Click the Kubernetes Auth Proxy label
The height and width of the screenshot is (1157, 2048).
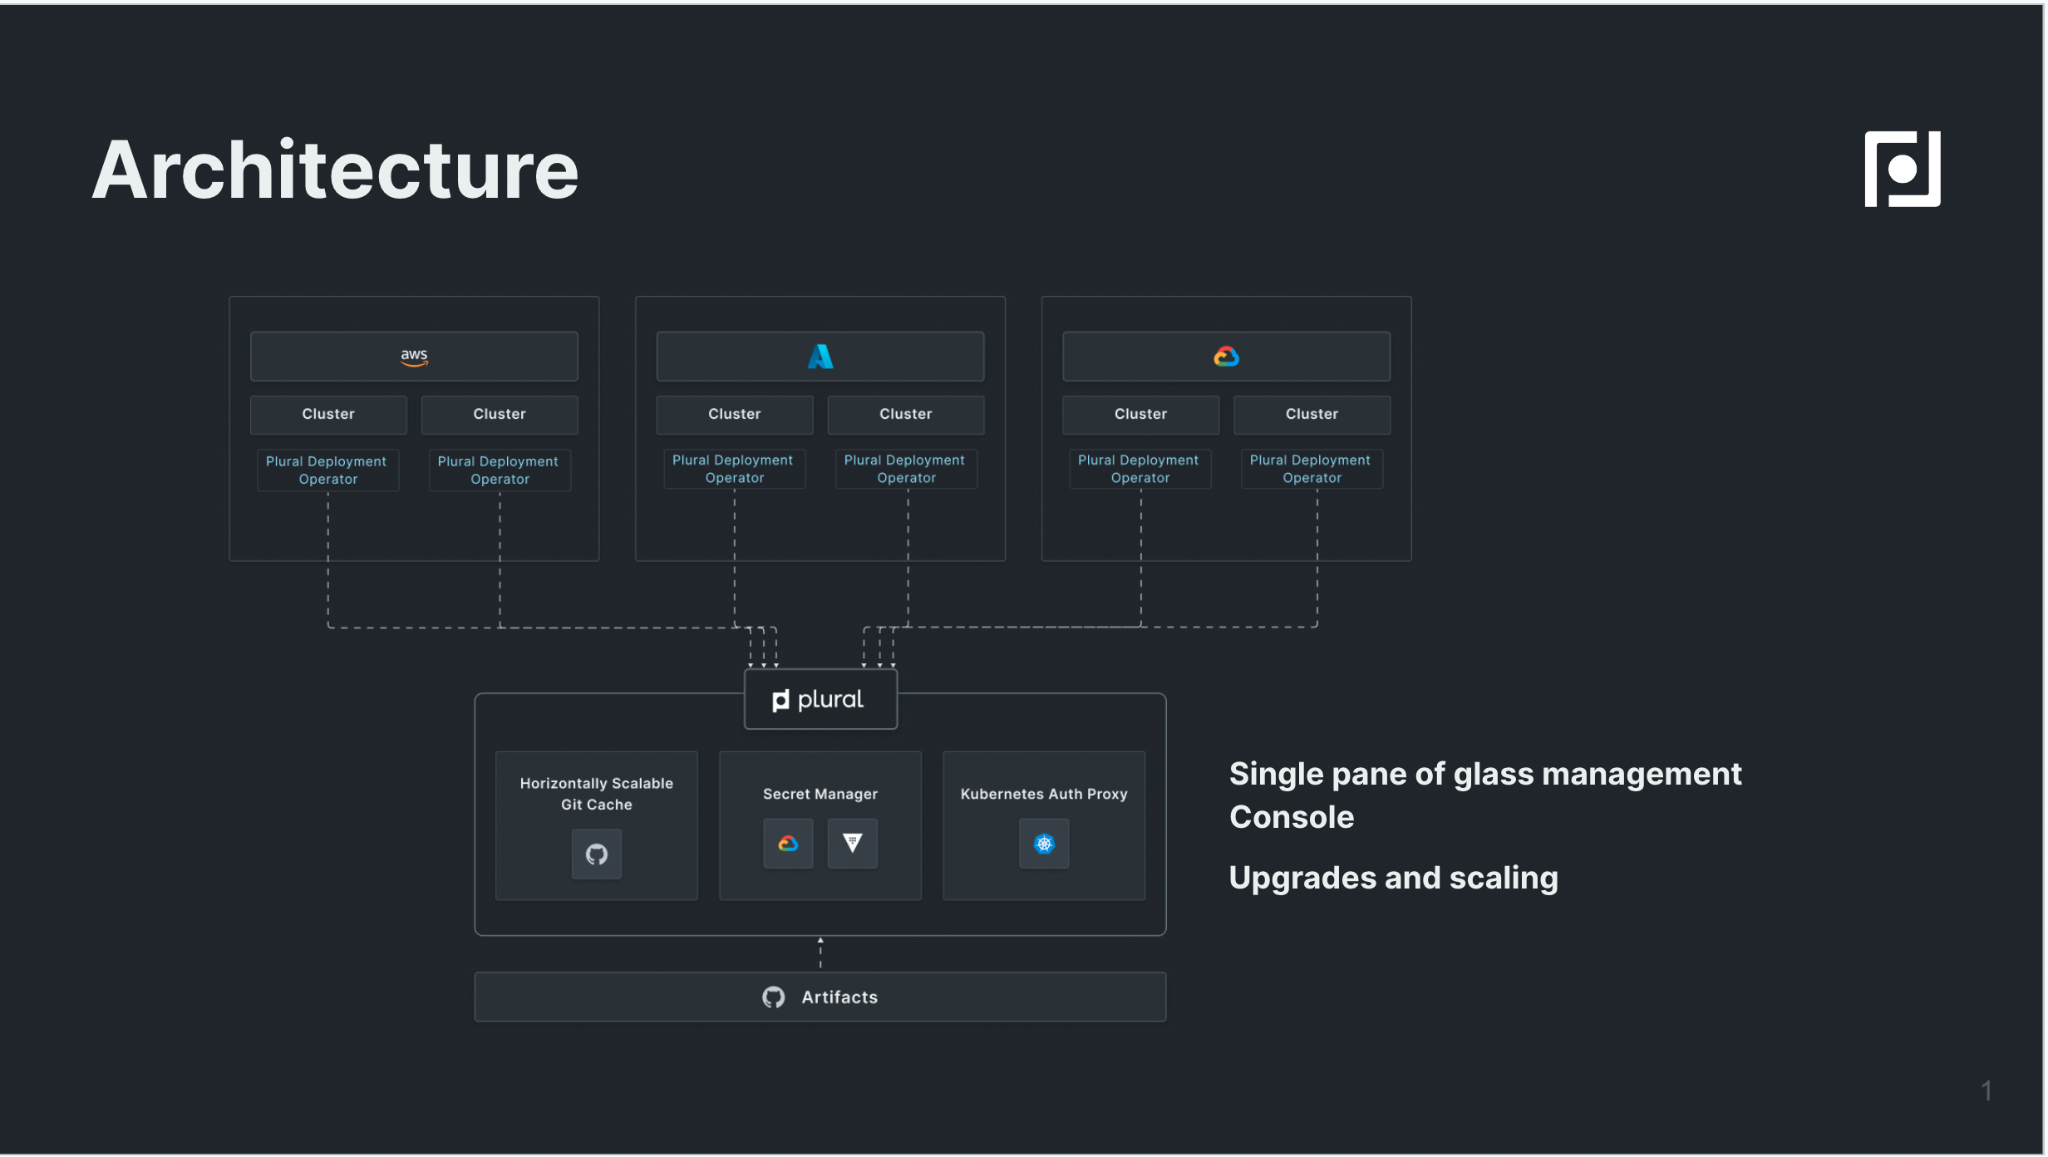[x=1044, y=794]
